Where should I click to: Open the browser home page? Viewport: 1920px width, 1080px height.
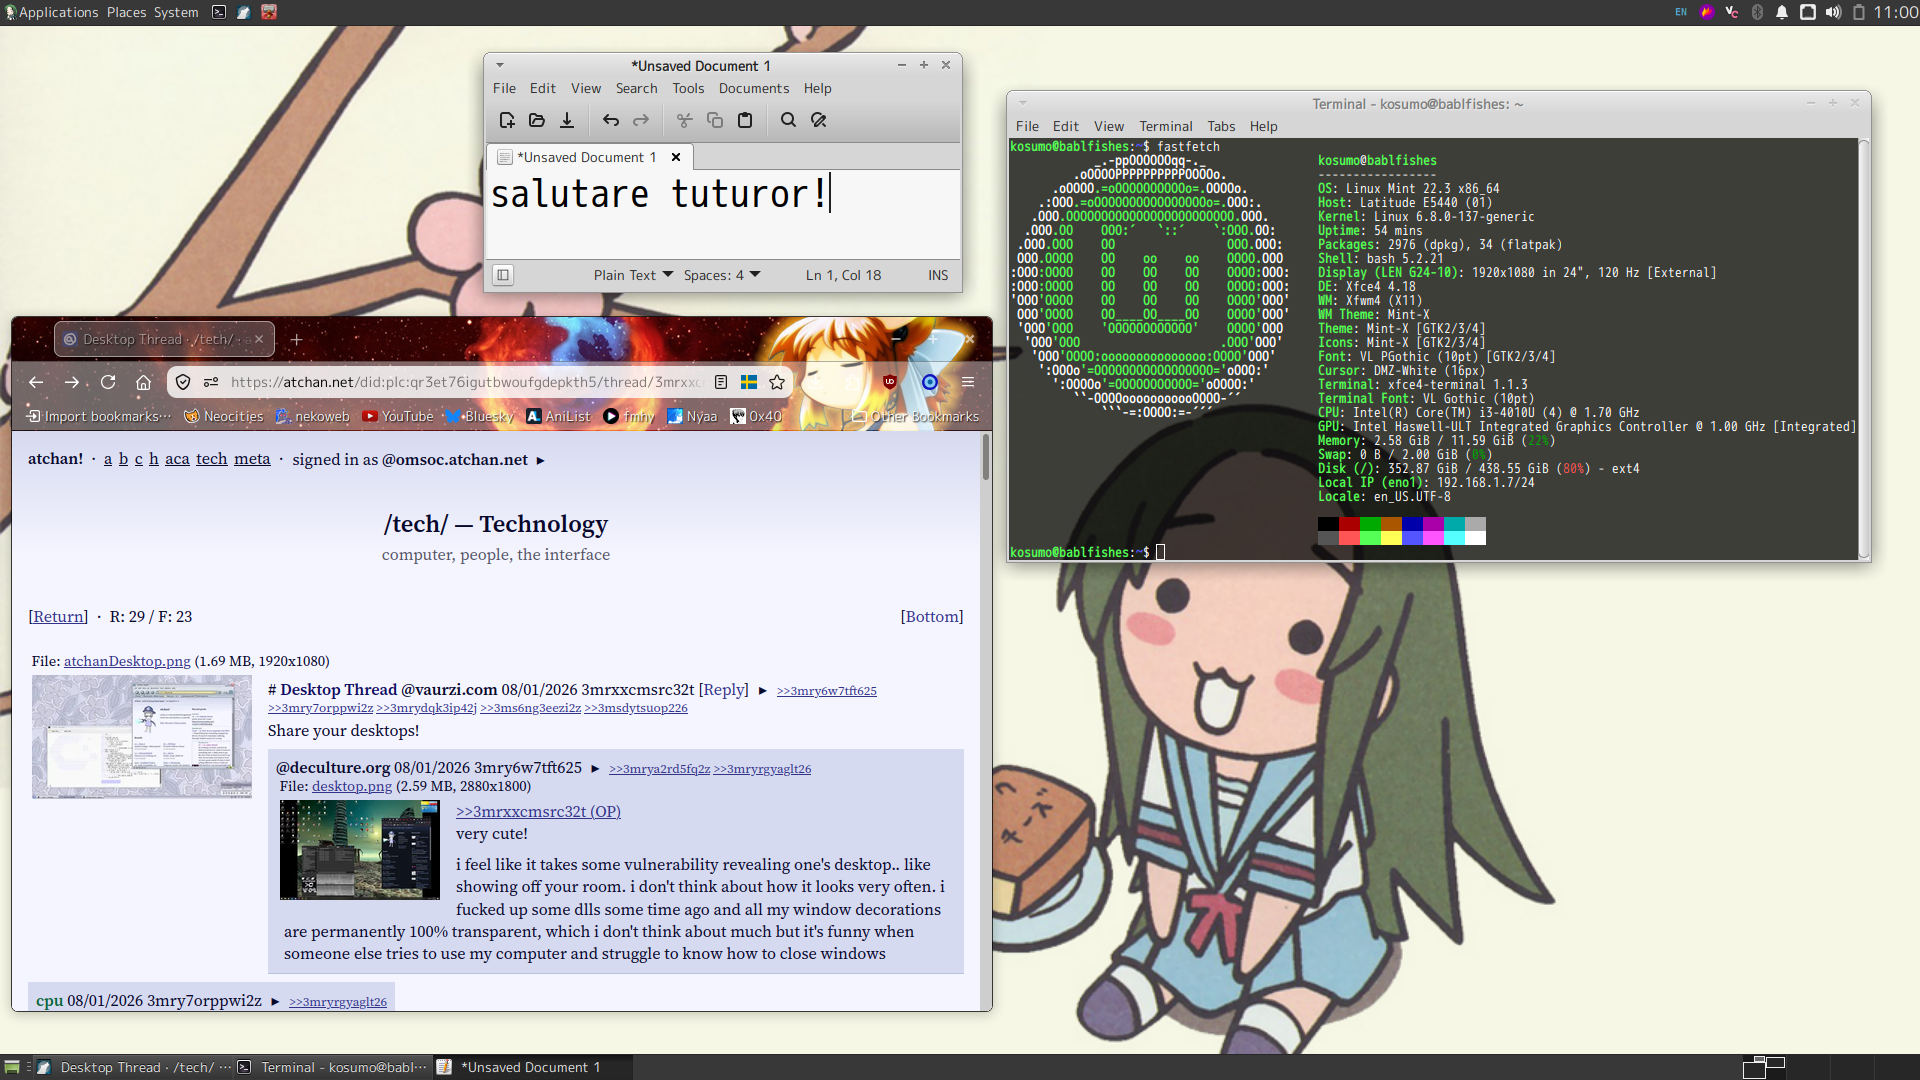pos(144,382)
